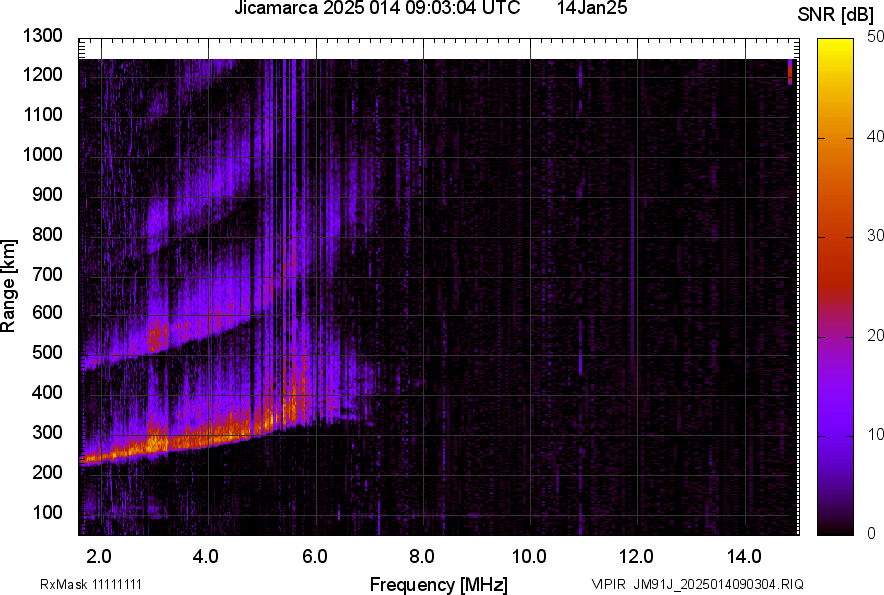Click the range tick label 700
The width and height of the screenshot is (884, 595).
[x=47, y=274]
